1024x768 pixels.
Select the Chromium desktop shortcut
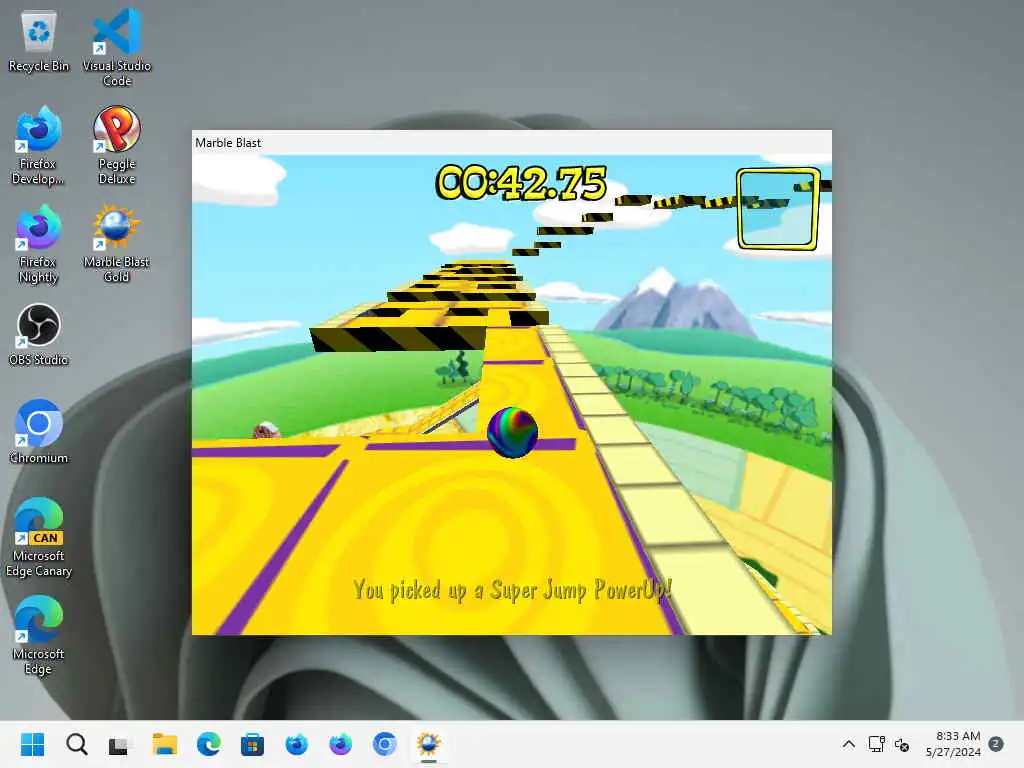39,432
